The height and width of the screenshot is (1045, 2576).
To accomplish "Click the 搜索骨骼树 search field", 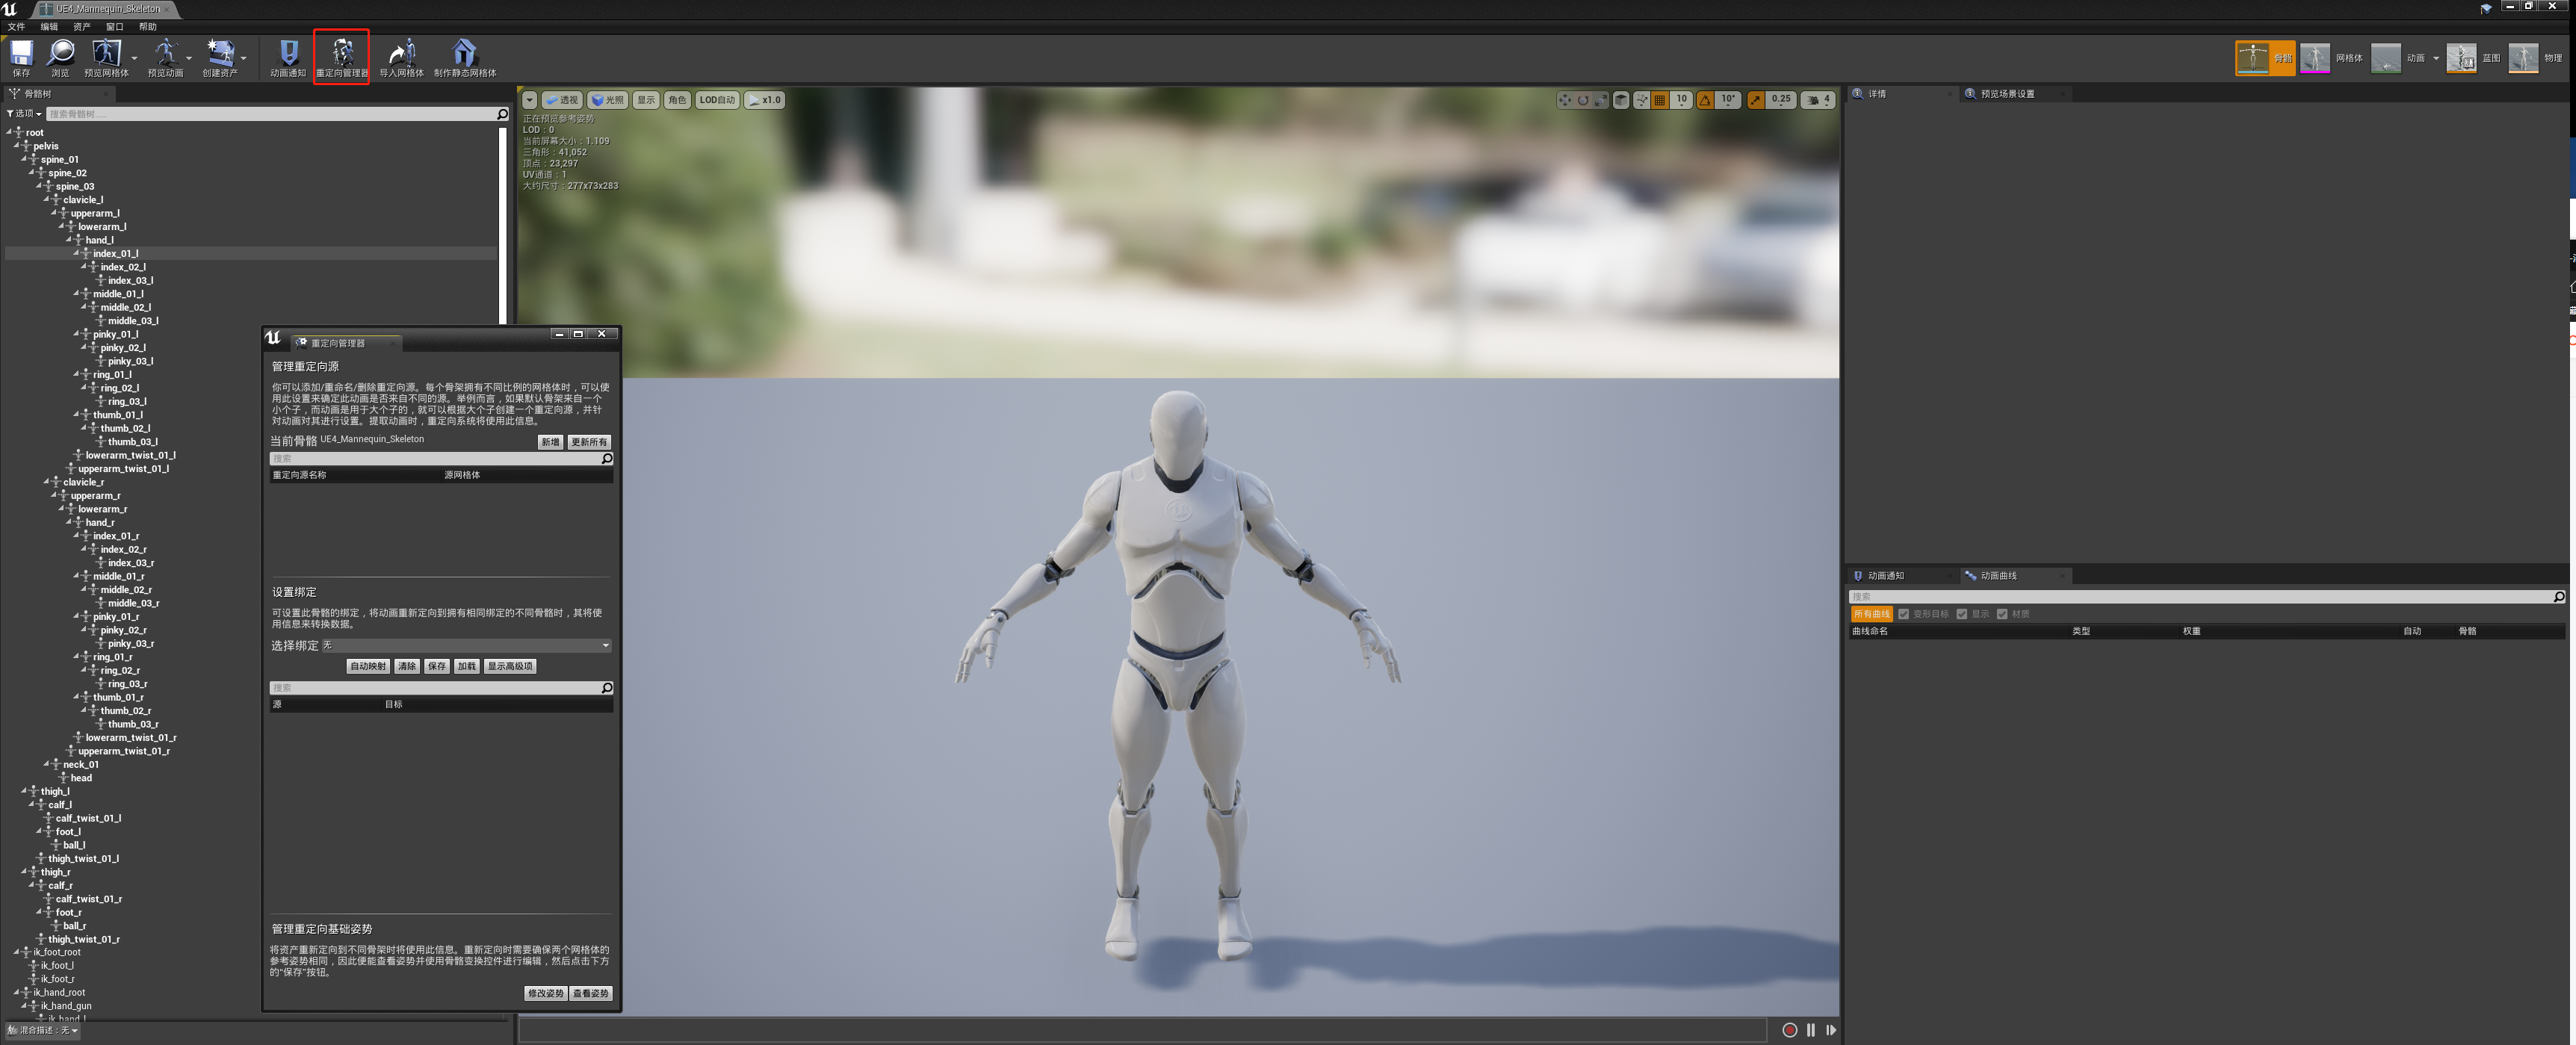I will point(270,114).
